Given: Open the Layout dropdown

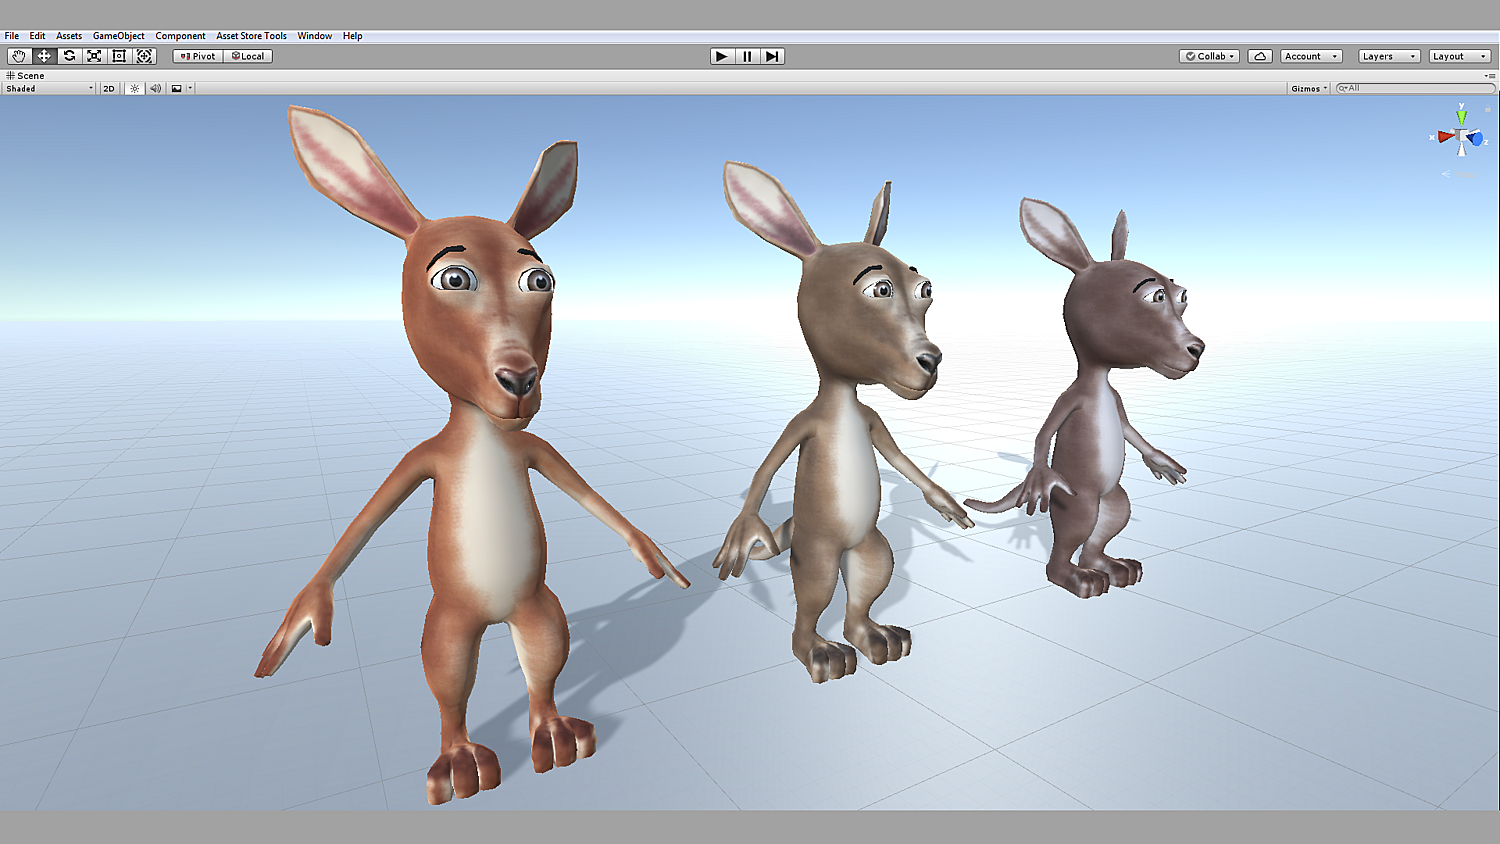Looking at the screenshot, I should pos(1459,56).
